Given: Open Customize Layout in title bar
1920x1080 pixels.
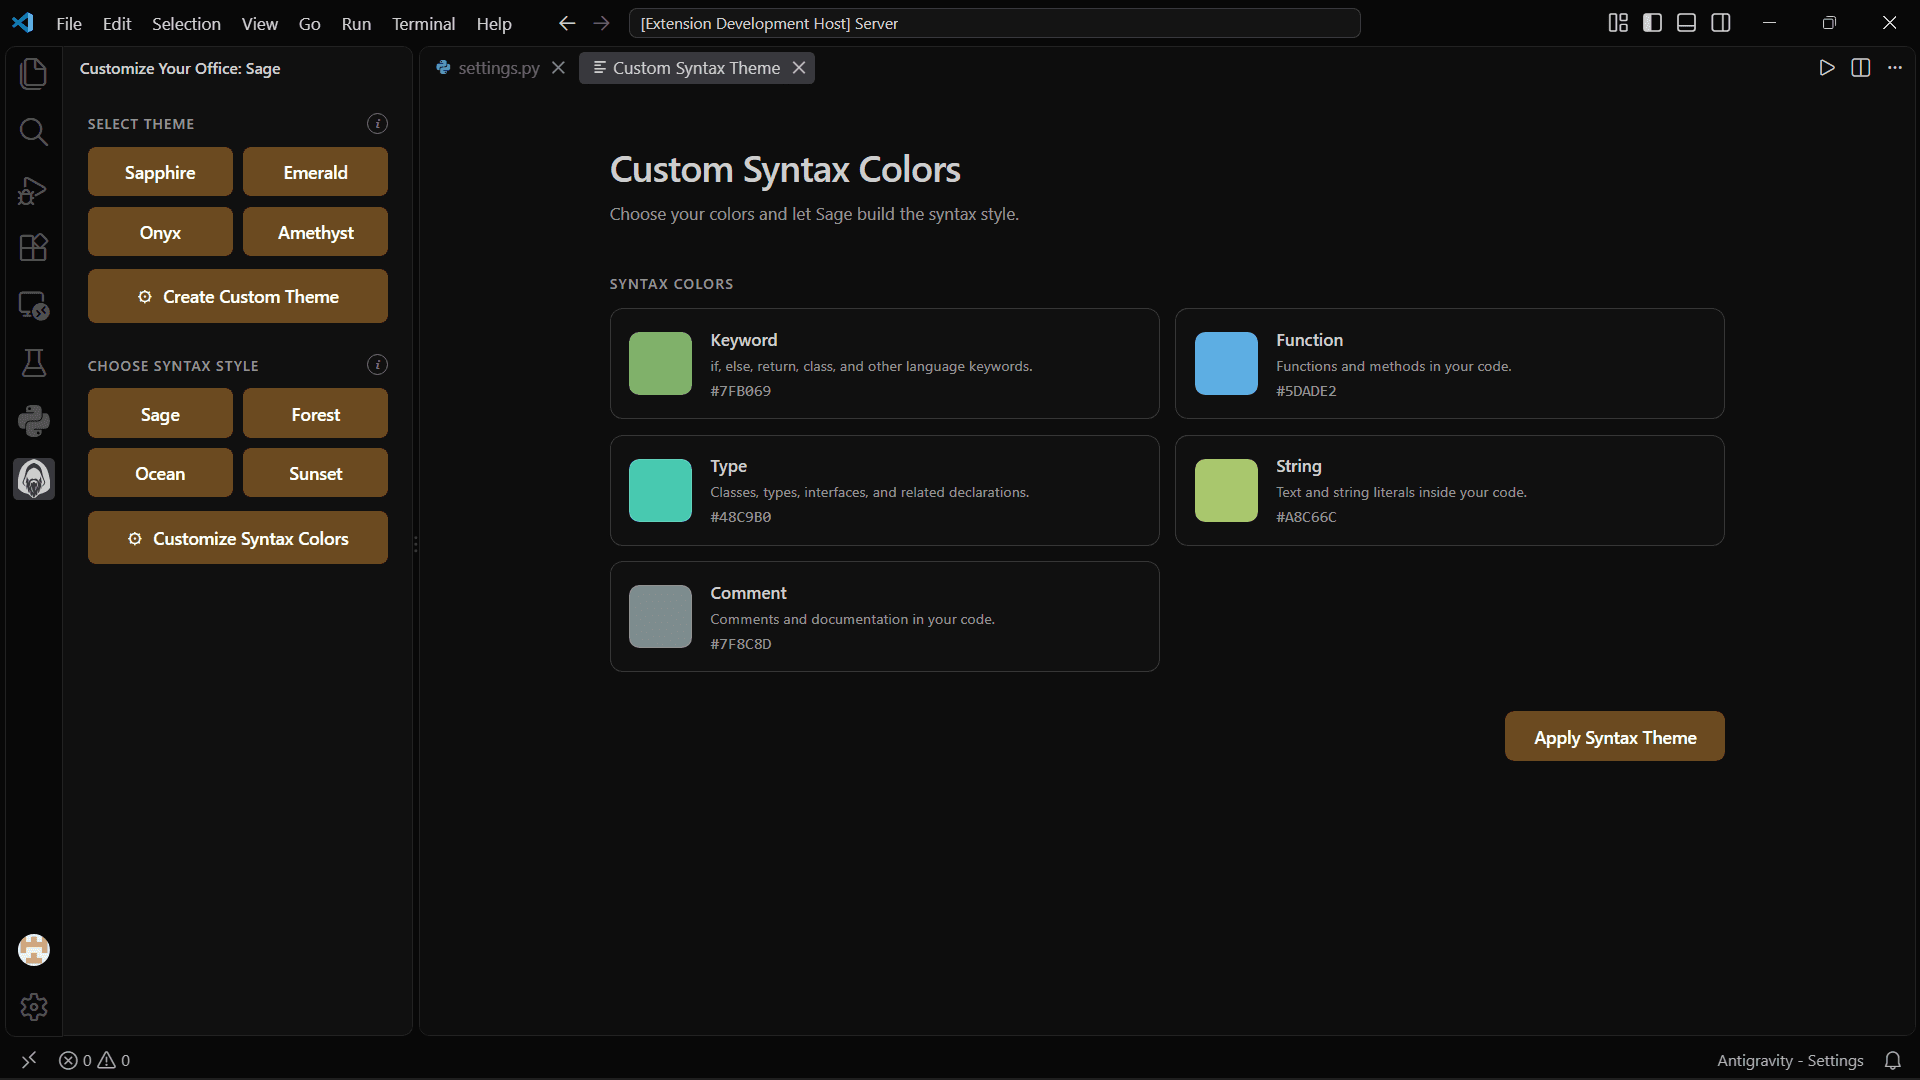Looking at the screenshot, I should [1618, 23].
